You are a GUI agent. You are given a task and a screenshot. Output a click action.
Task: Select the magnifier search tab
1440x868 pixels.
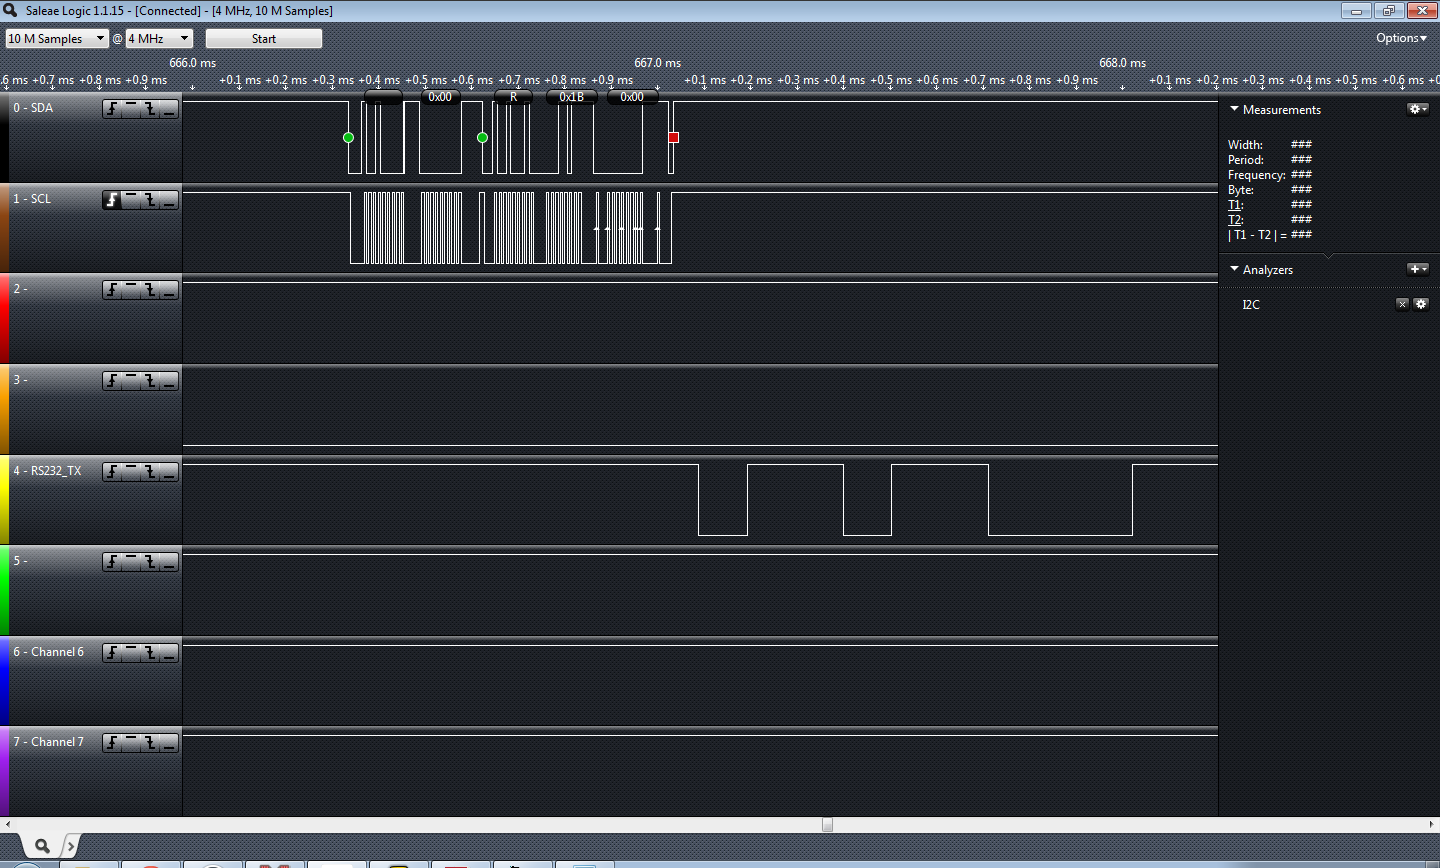click(42, 846)
